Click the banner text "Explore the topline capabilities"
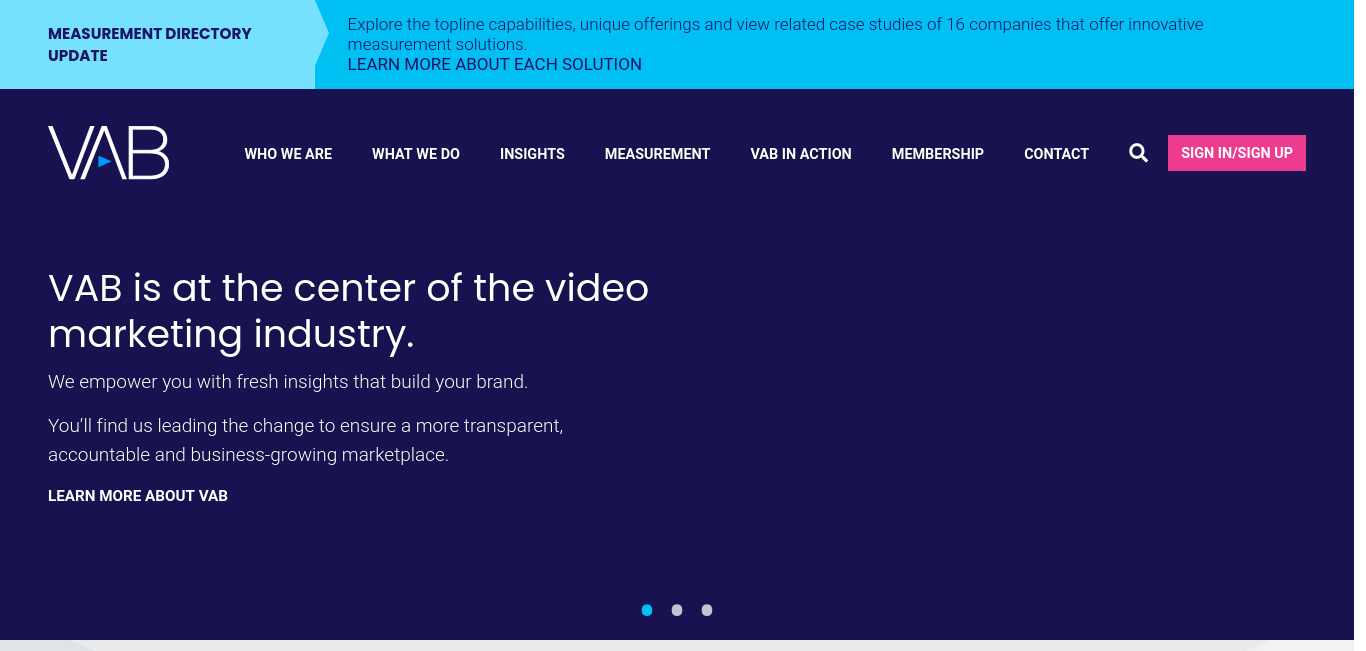This screenshot has width=1366, height=651. (775, 34)
